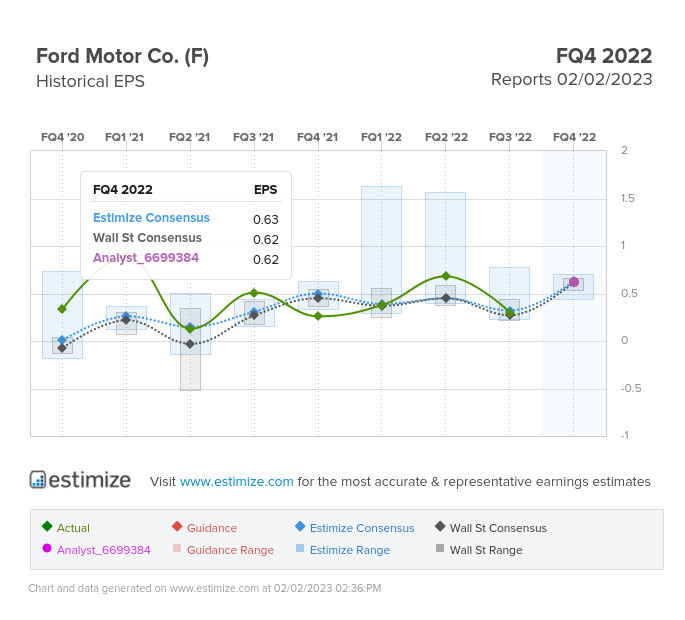685x620 pixels.
Task: Click Analyst_6699384 in the tooltip
Action: click(x=146, y=258)
